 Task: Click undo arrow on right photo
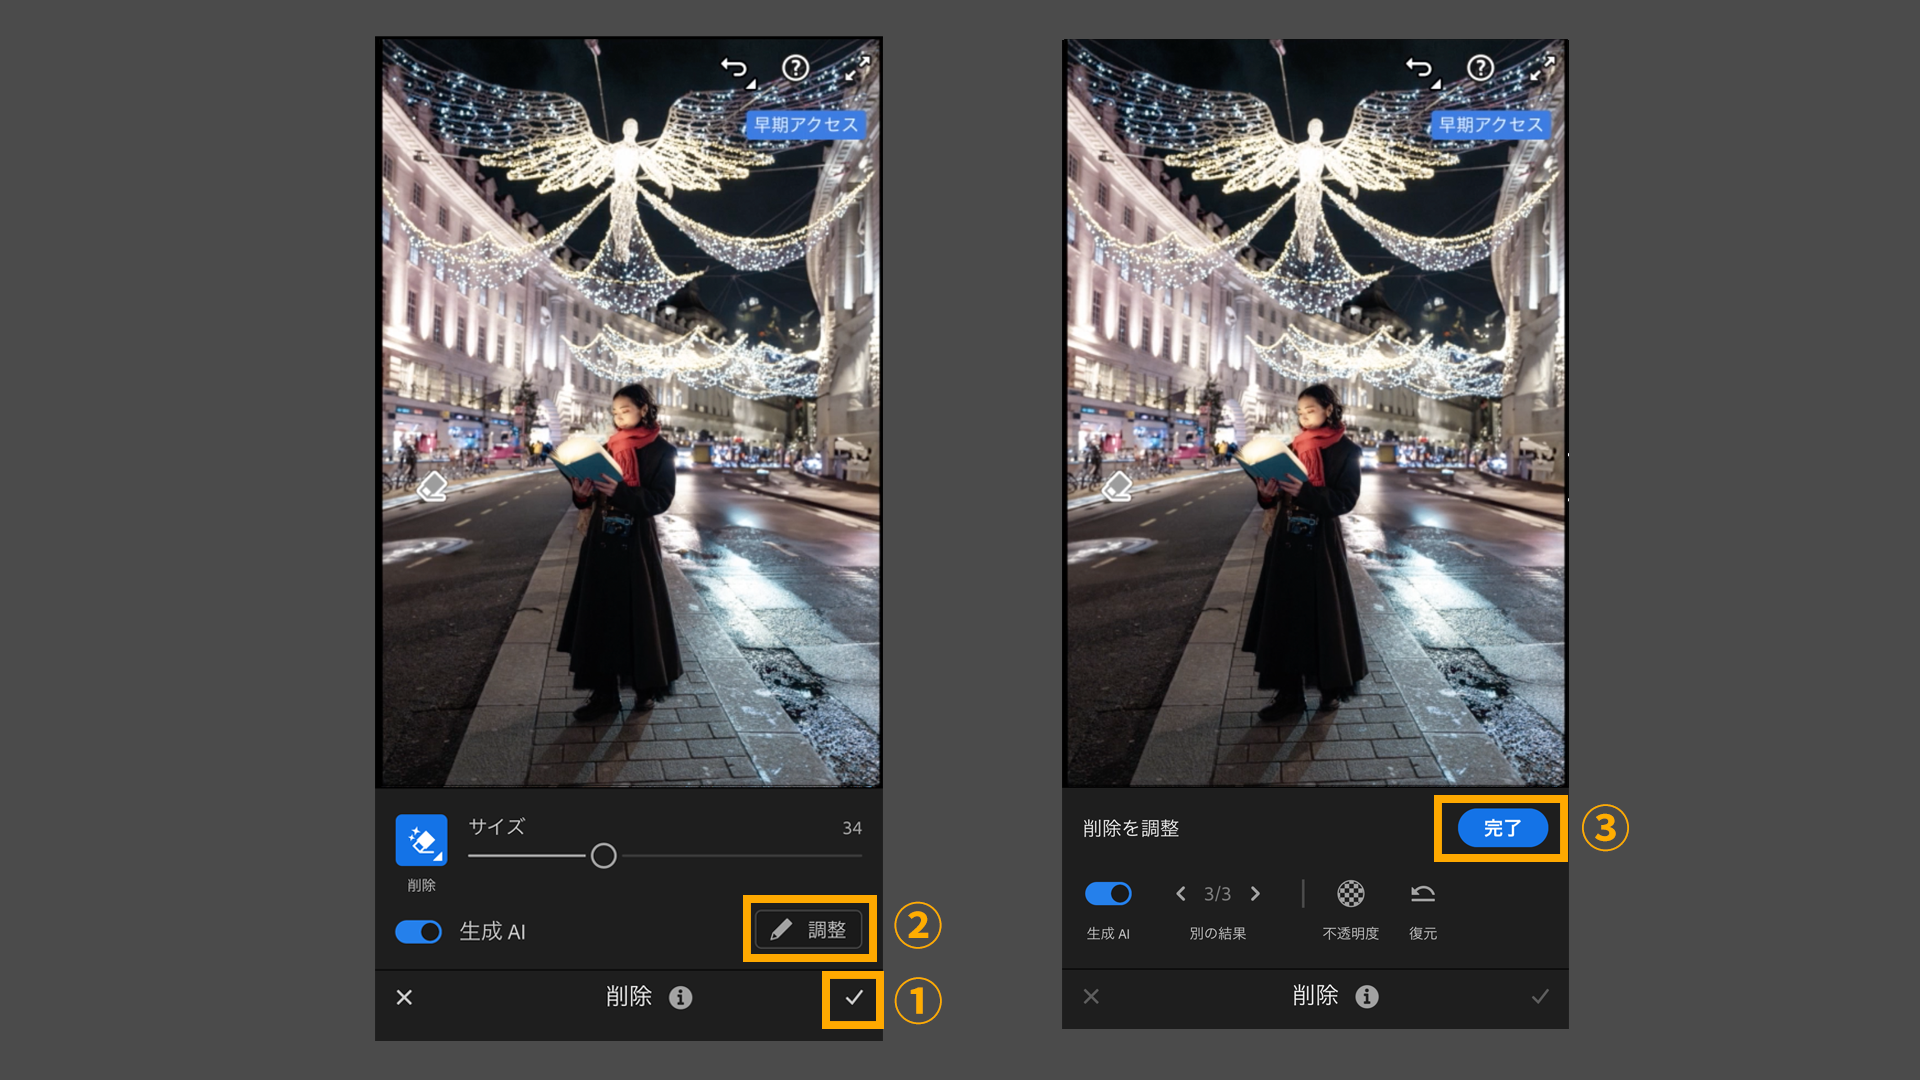point(1420,68)
